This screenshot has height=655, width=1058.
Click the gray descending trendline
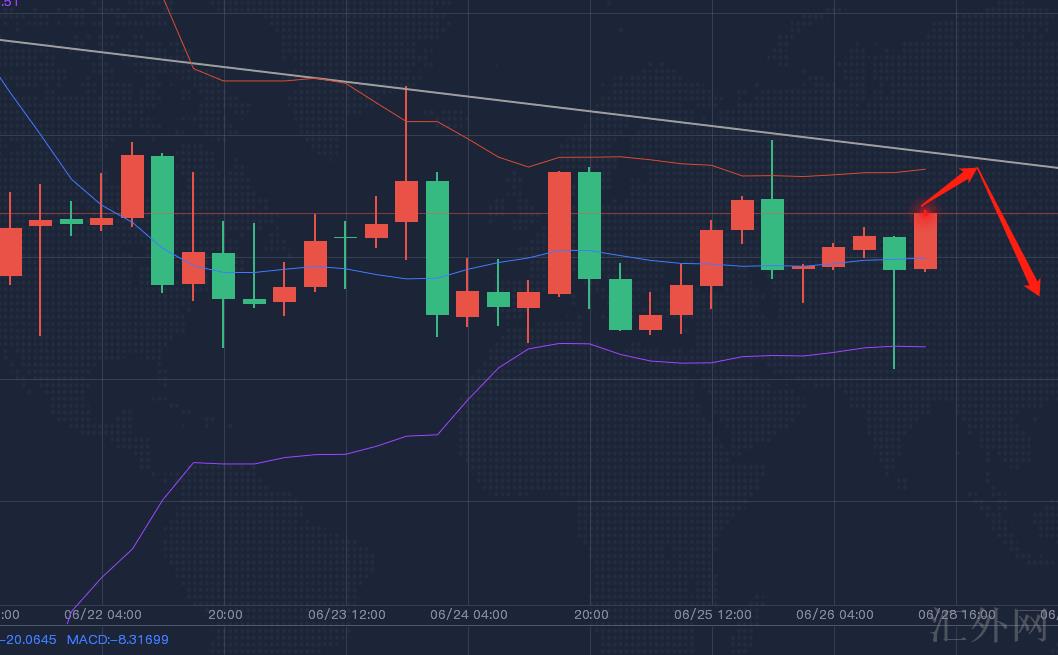(x=529, y=103)
